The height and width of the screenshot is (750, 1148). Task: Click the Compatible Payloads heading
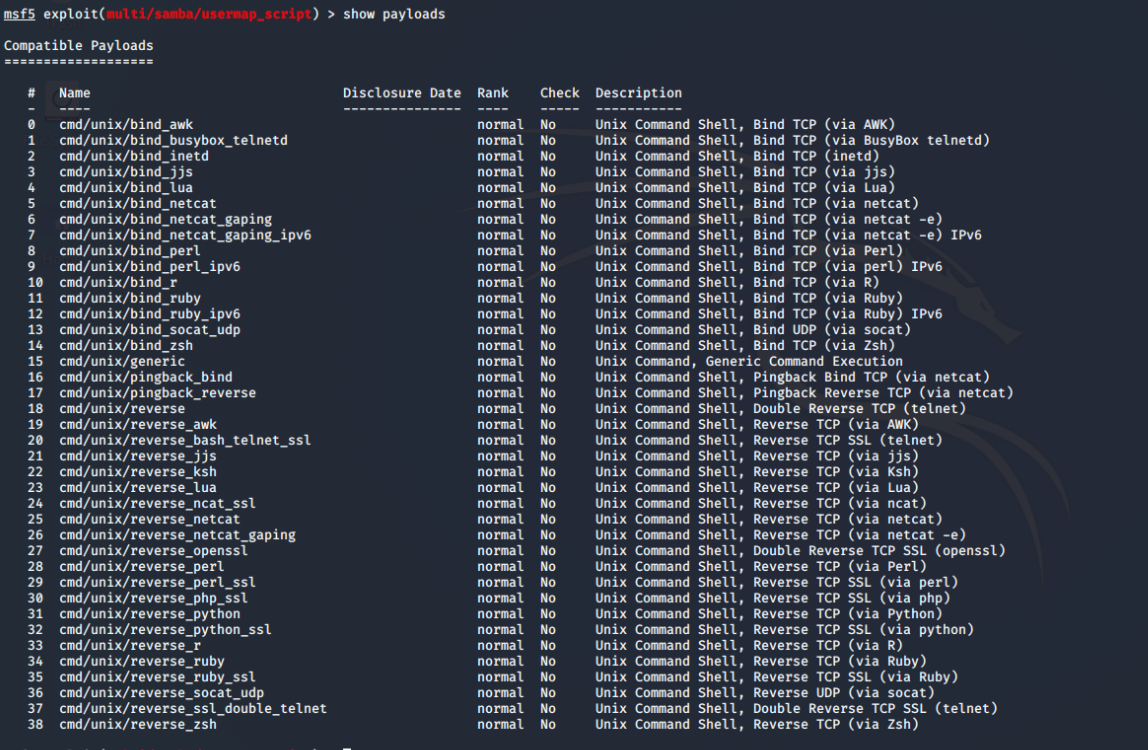[78, 45]
